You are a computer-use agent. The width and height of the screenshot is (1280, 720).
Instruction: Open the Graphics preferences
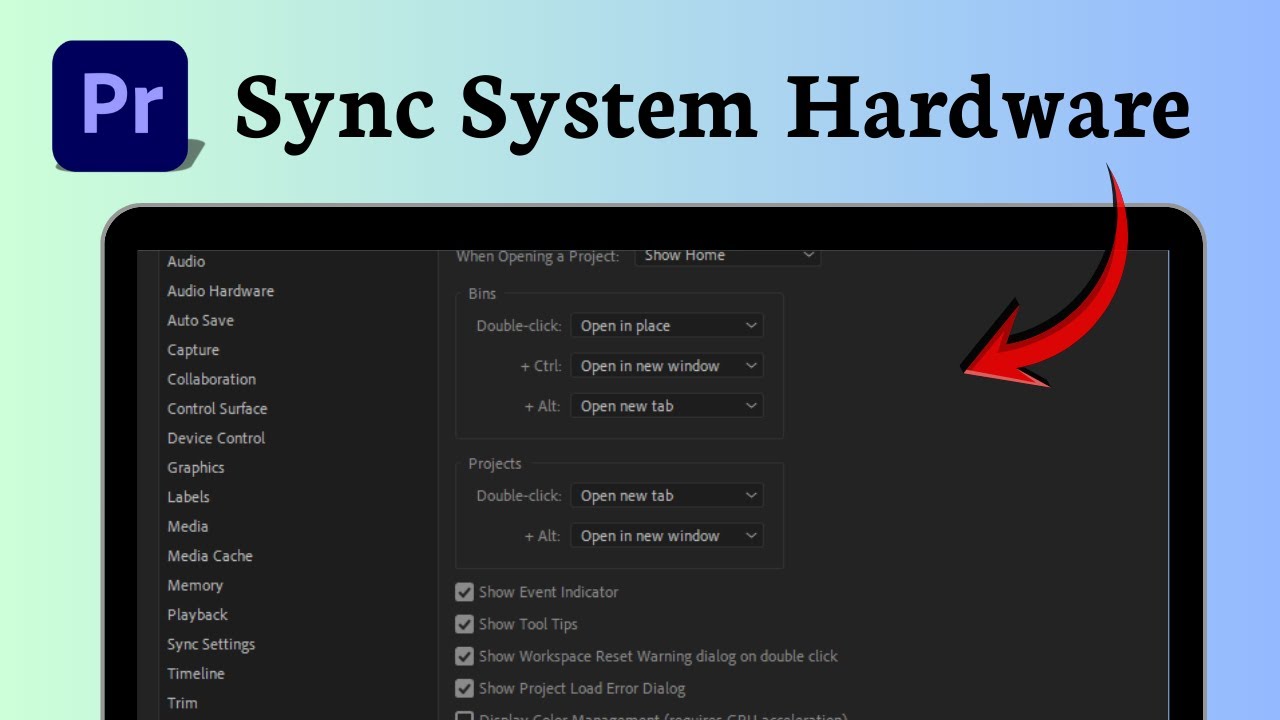pos(196,468)
